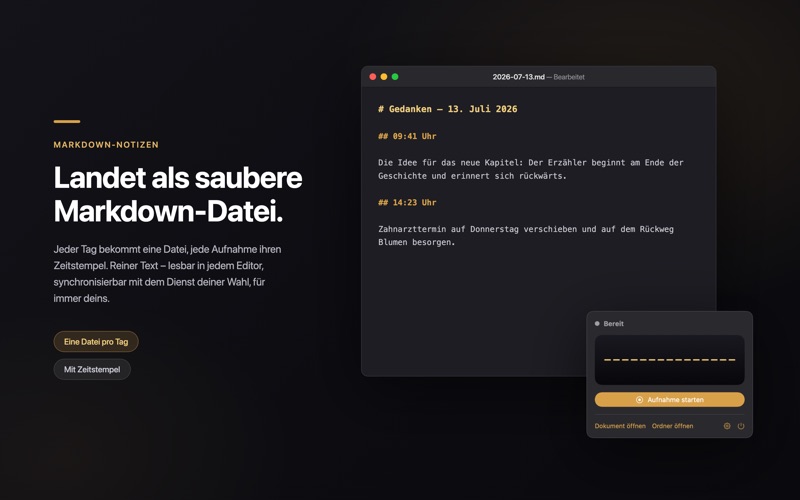Screen dimensions: 800x500
Task: Click the line starting Die Idee für das neue Kapitel
Action: (531, 163)
